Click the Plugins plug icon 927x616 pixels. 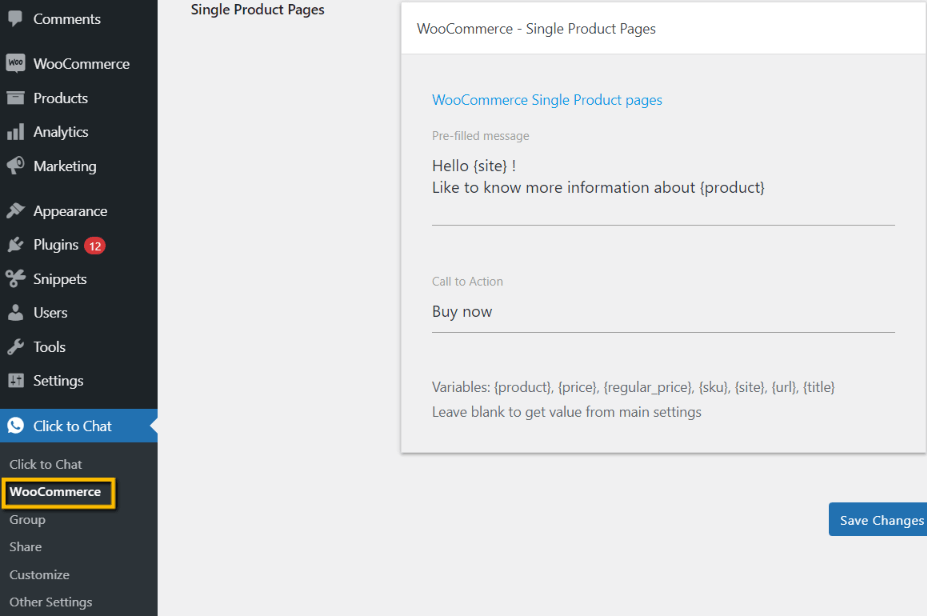(15, 245)
